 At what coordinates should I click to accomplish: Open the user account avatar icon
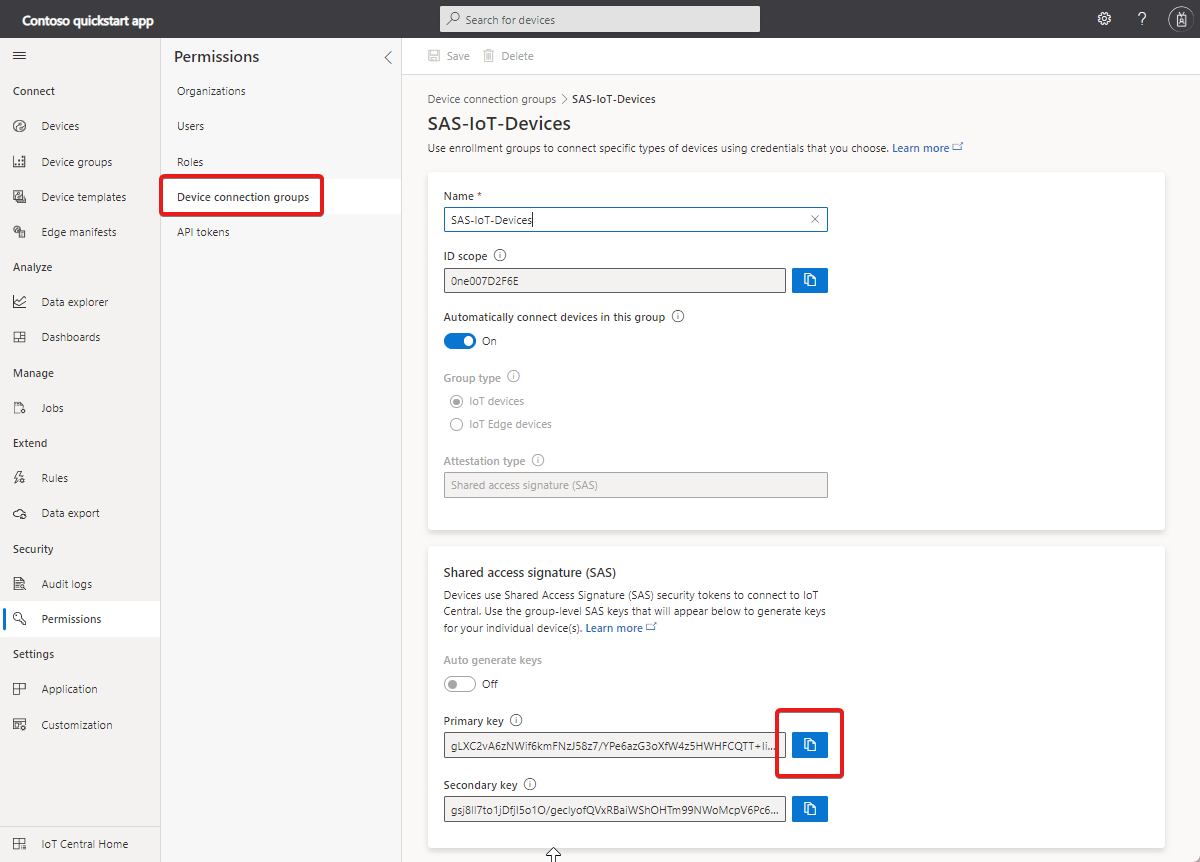[1179, 19]
